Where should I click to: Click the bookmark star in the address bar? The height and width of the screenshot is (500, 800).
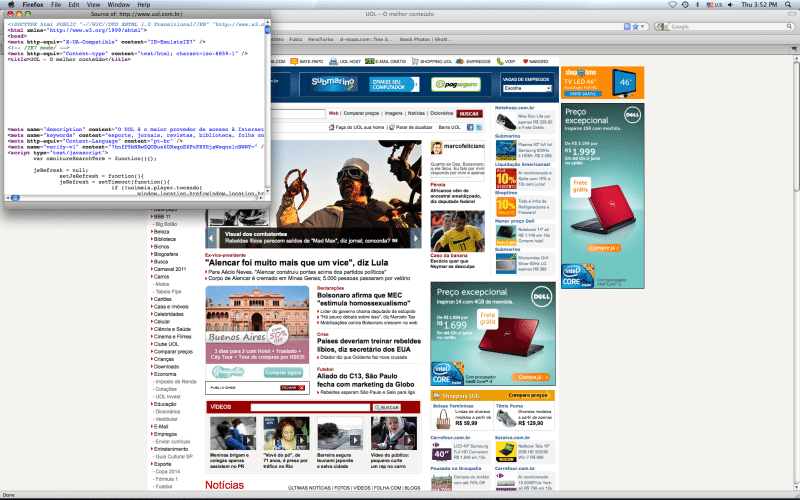click(x=635, y=27)
